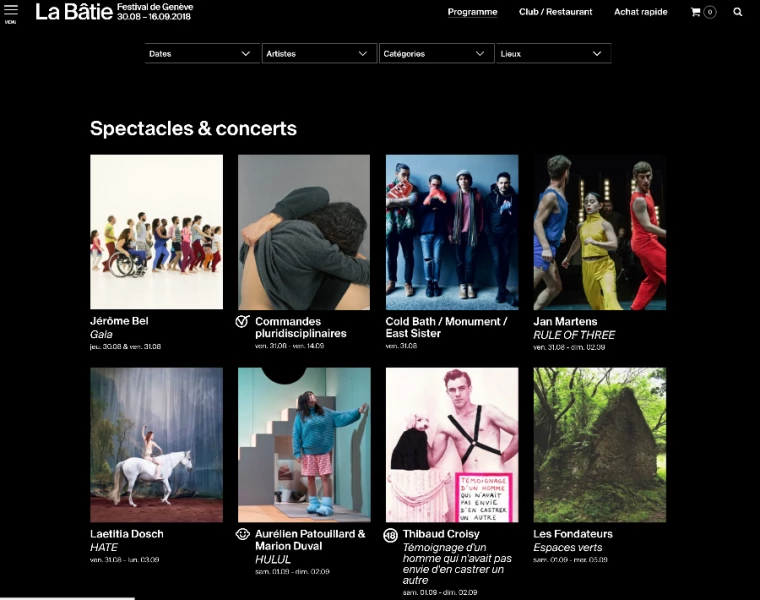Select the Les Fondateurs Espaces verts thumbnail
This screenshot has height=600, width=760.
point(600,445)
